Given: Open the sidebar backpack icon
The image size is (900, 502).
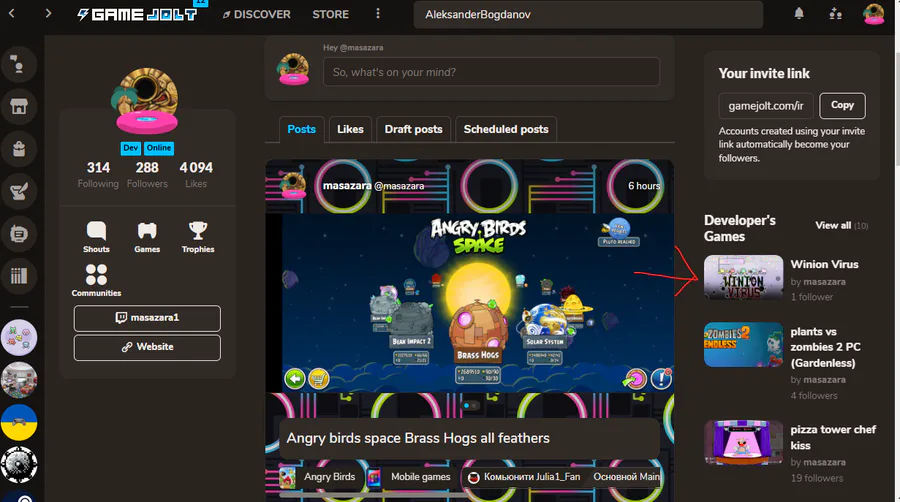Looking at the screenshot, I should 19,149.
